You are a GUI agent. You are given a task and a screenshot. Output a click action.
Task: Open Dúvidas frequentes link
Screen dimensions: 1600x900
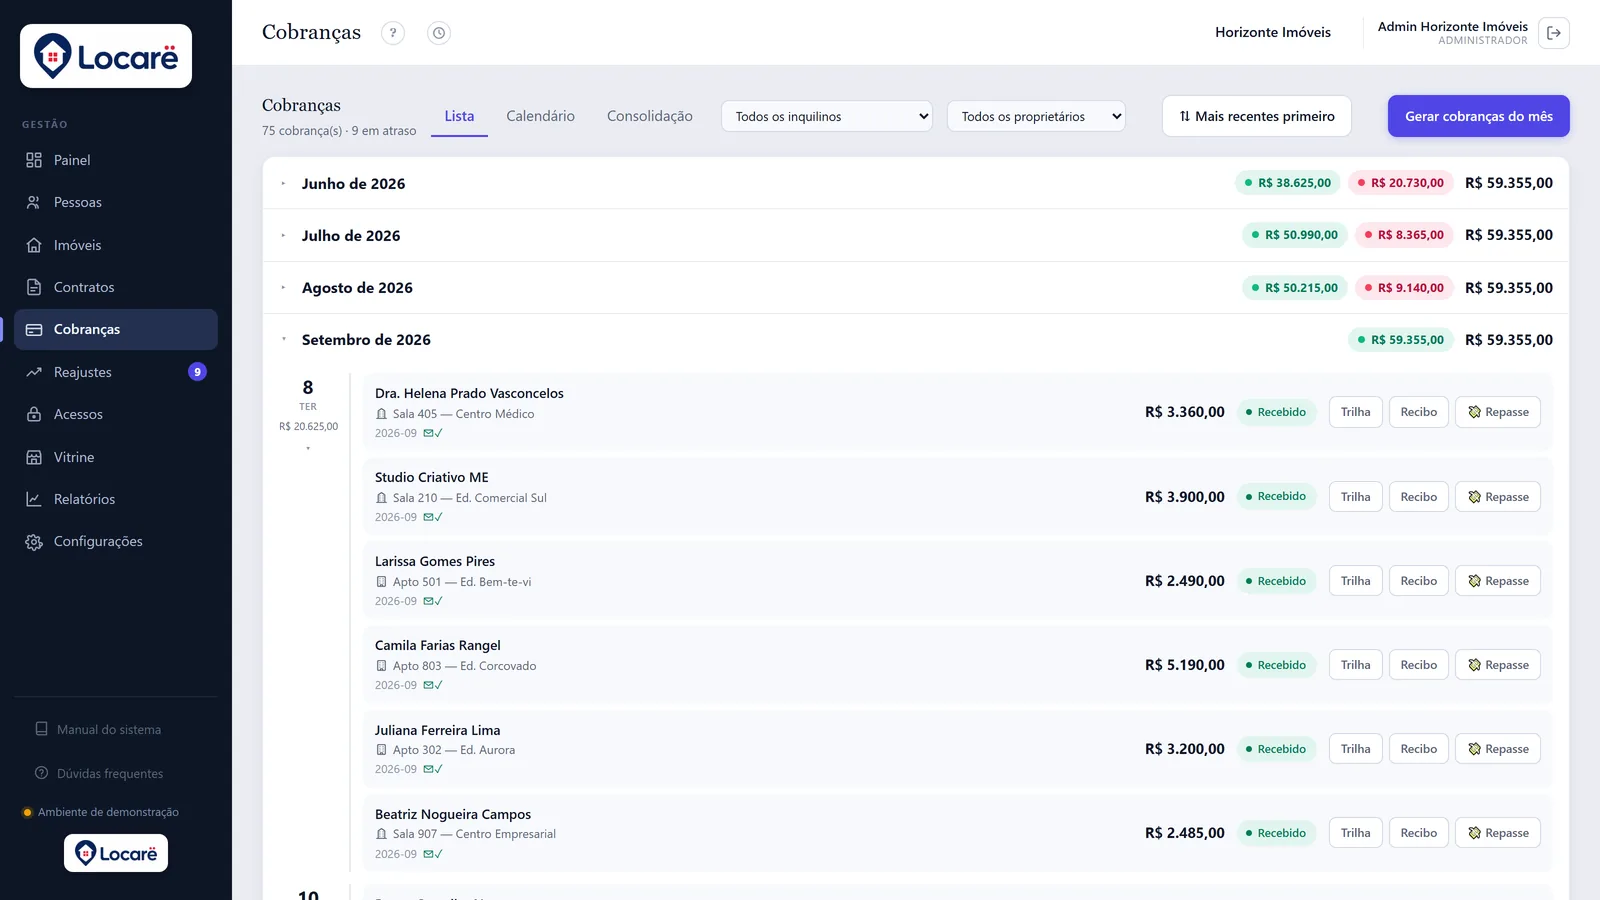pyautogui.click(x=99, y=773)
